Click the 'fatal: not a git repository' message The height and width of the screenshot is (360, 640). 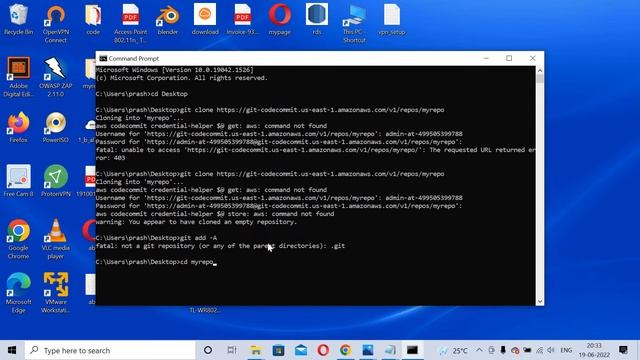click(x=220, y=246)
